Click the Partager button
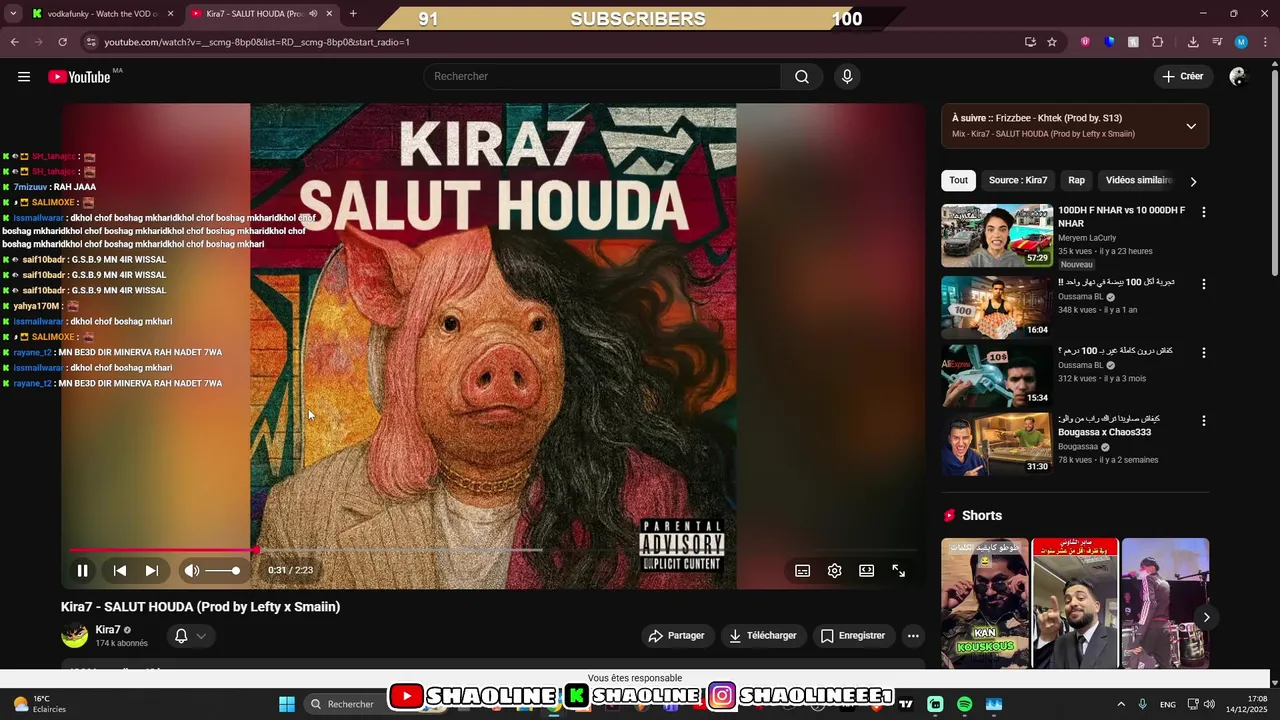Screen dimensions: 1280x720 coord(677,636)
